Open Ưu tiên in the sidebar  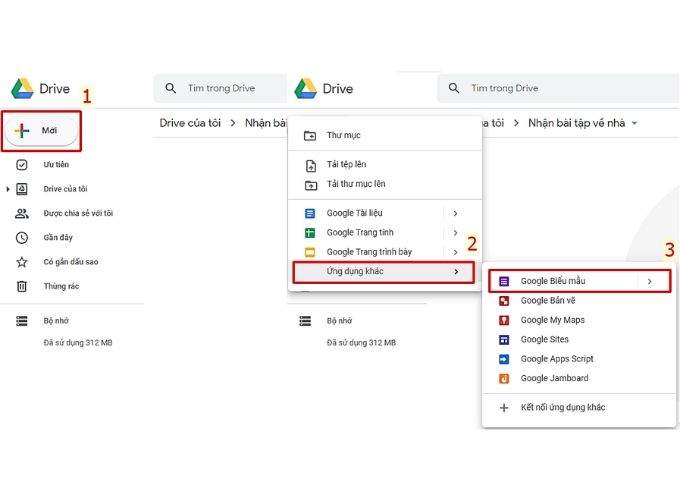pyautogui.click(x=56, y=164)
